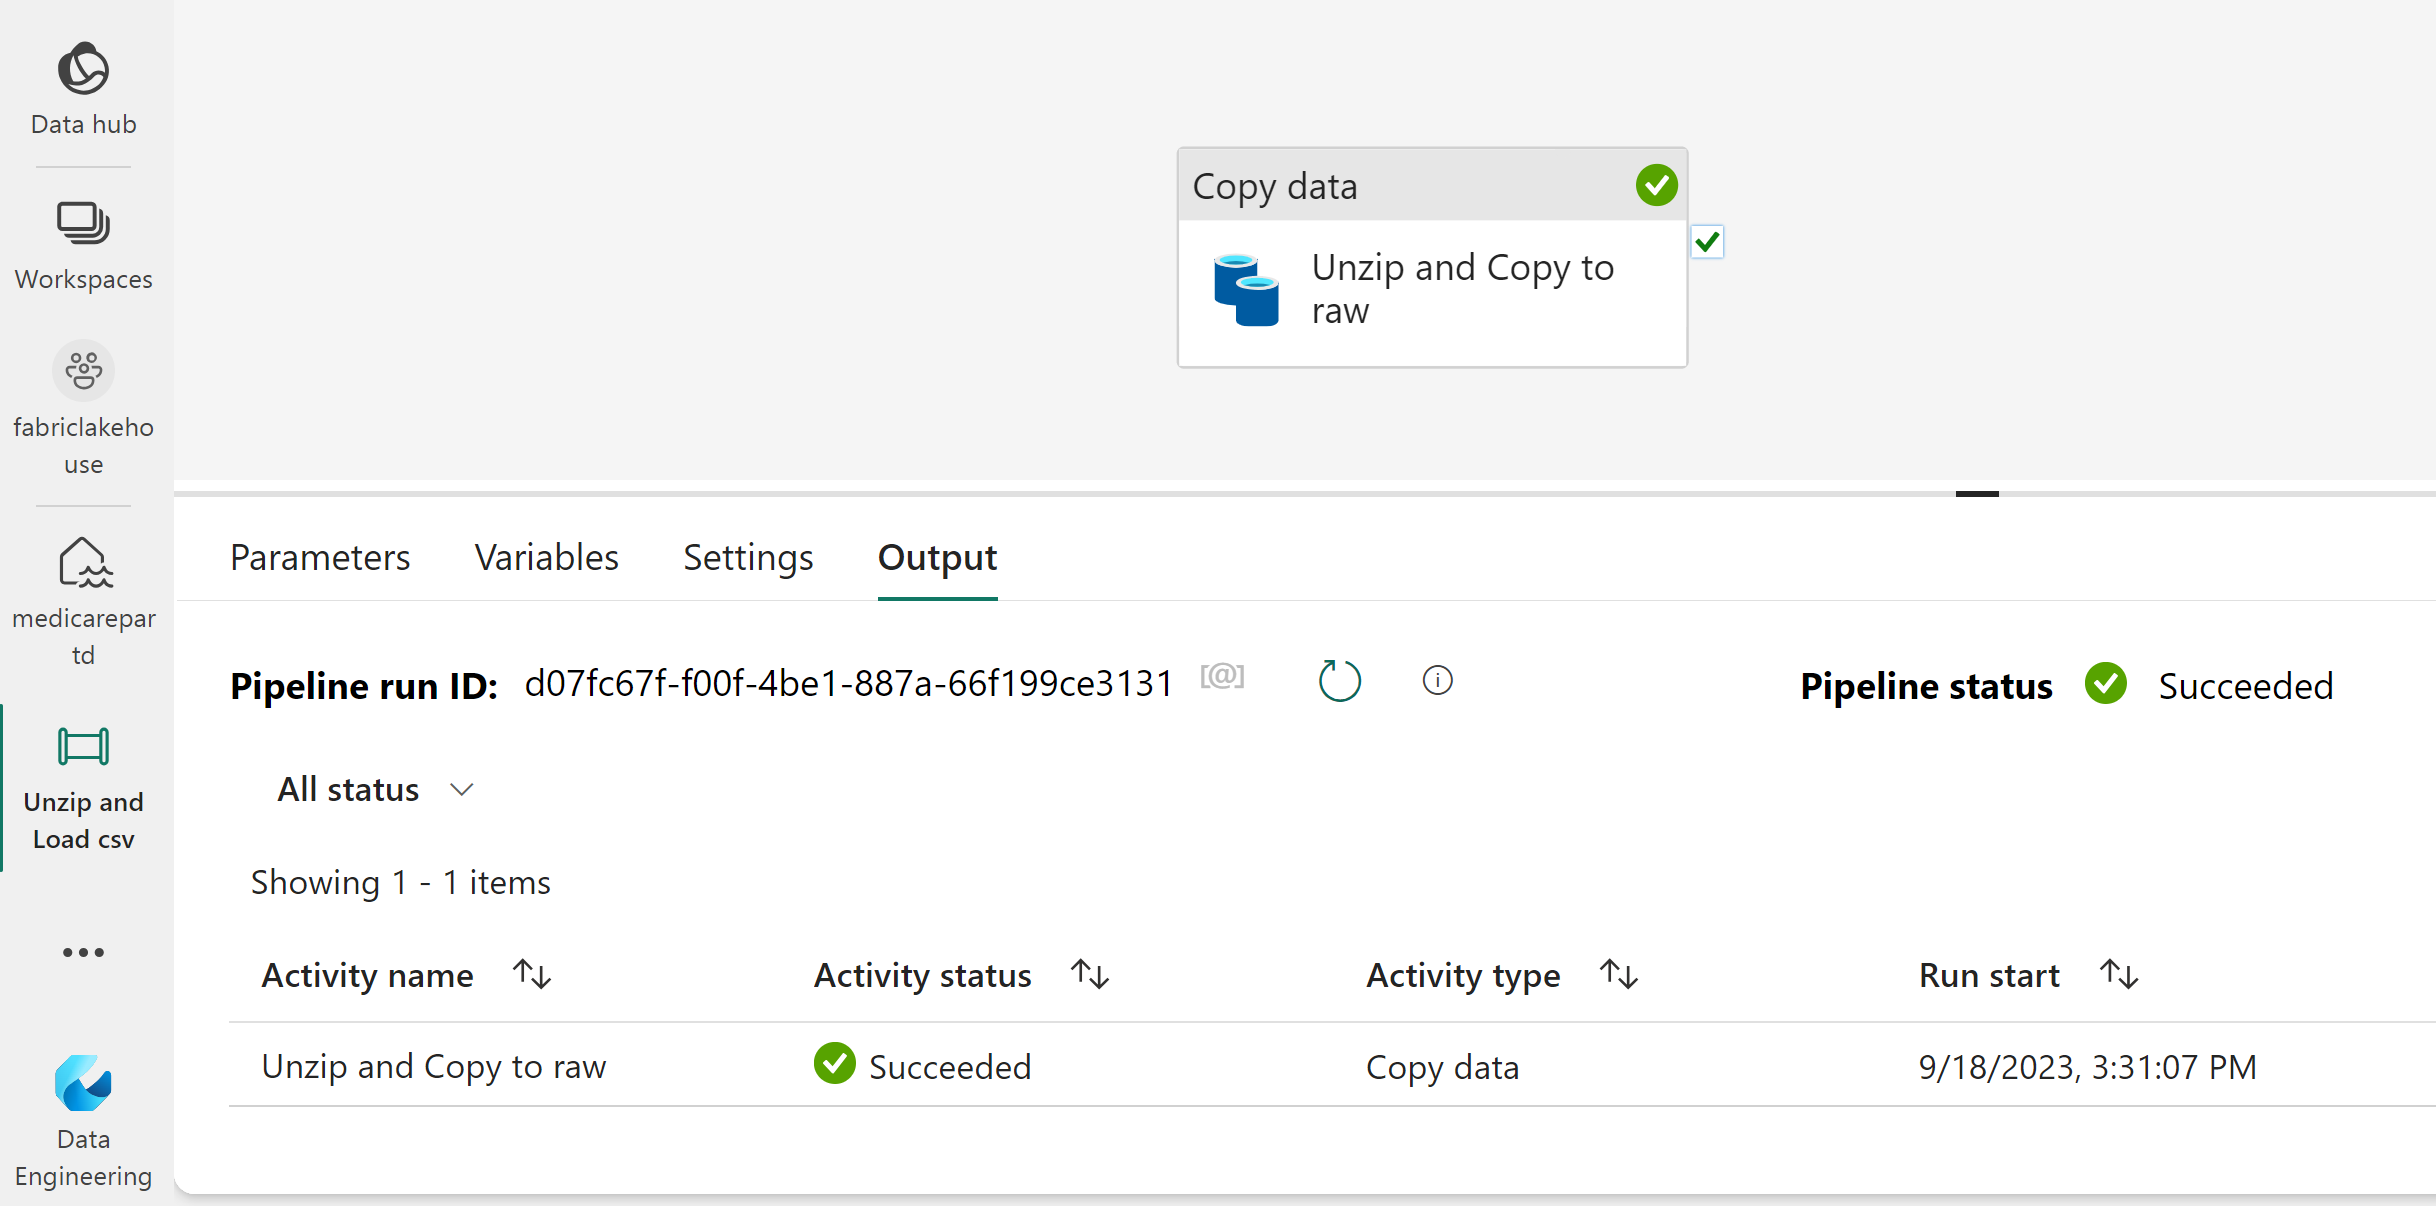Click the refresh icon beside run ID

point(1339,682)
